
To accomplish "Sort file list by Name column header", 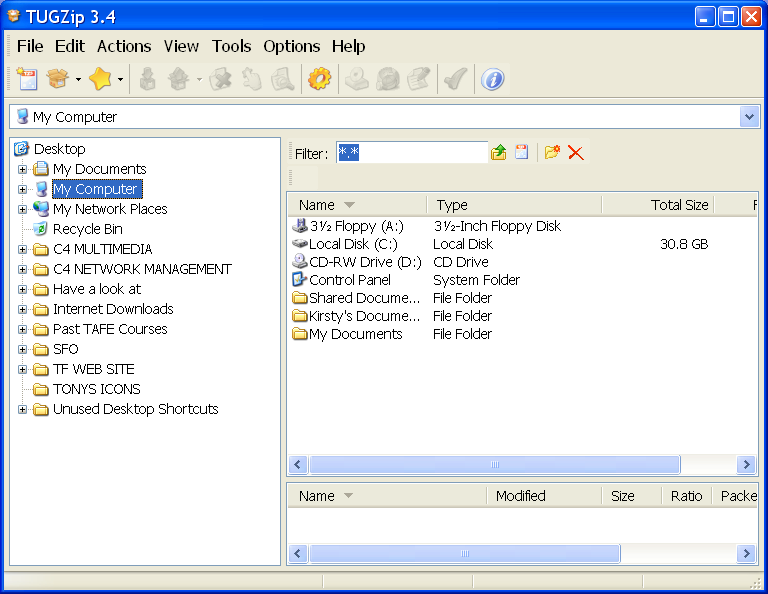I will point(358,205).
